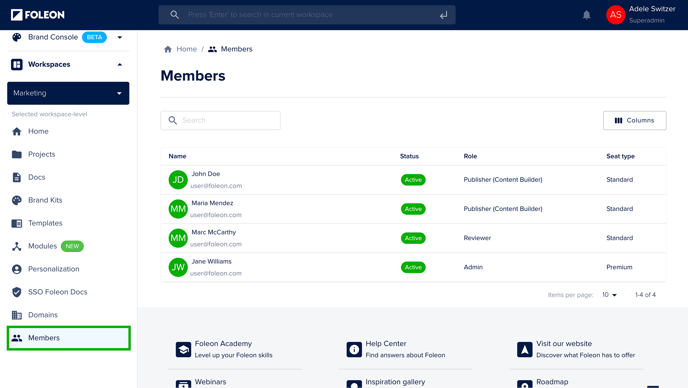Image resolution: width=688 pixels, height=388 pixels.
Task: Click the Maria Mendez name
Action: click(212, 203)
